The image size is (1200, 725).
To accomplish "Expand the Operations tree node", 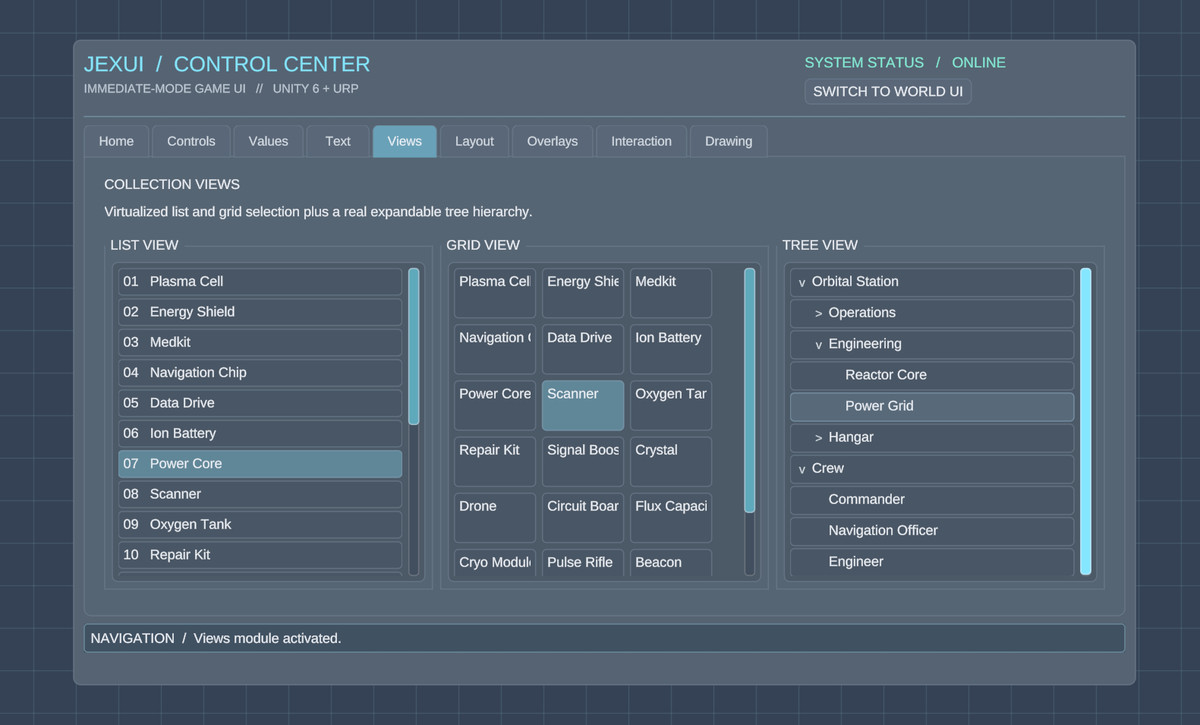I will (x=818, y=313).
